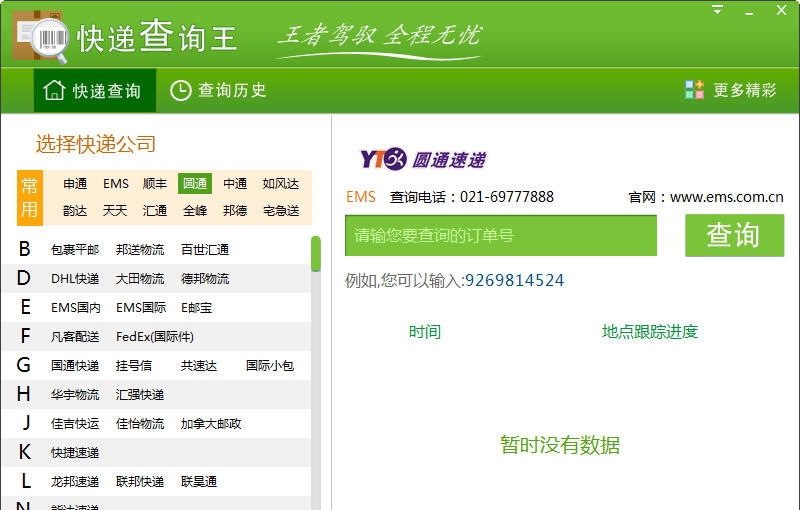Screen dimensions: 800x510
Task: Select 申通 in common couriers
Action: pos(75,184)
